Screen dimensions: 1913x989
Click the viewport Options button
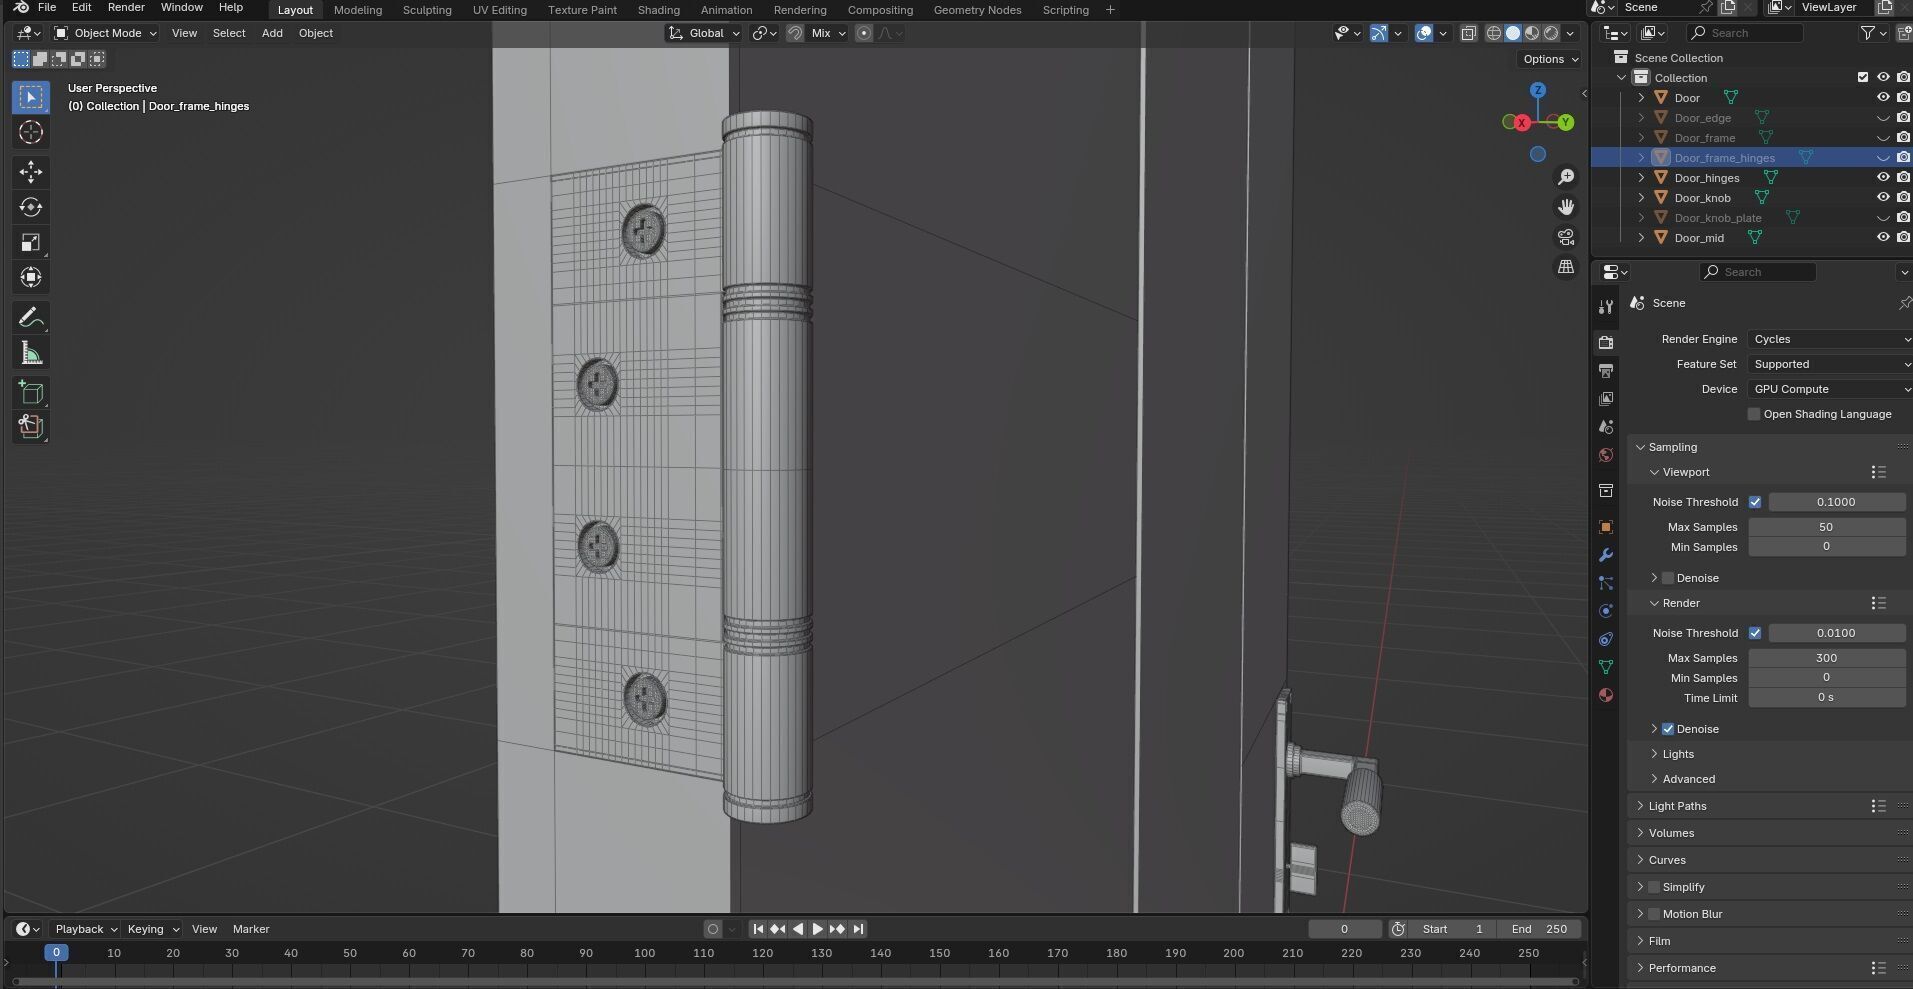1550,59
